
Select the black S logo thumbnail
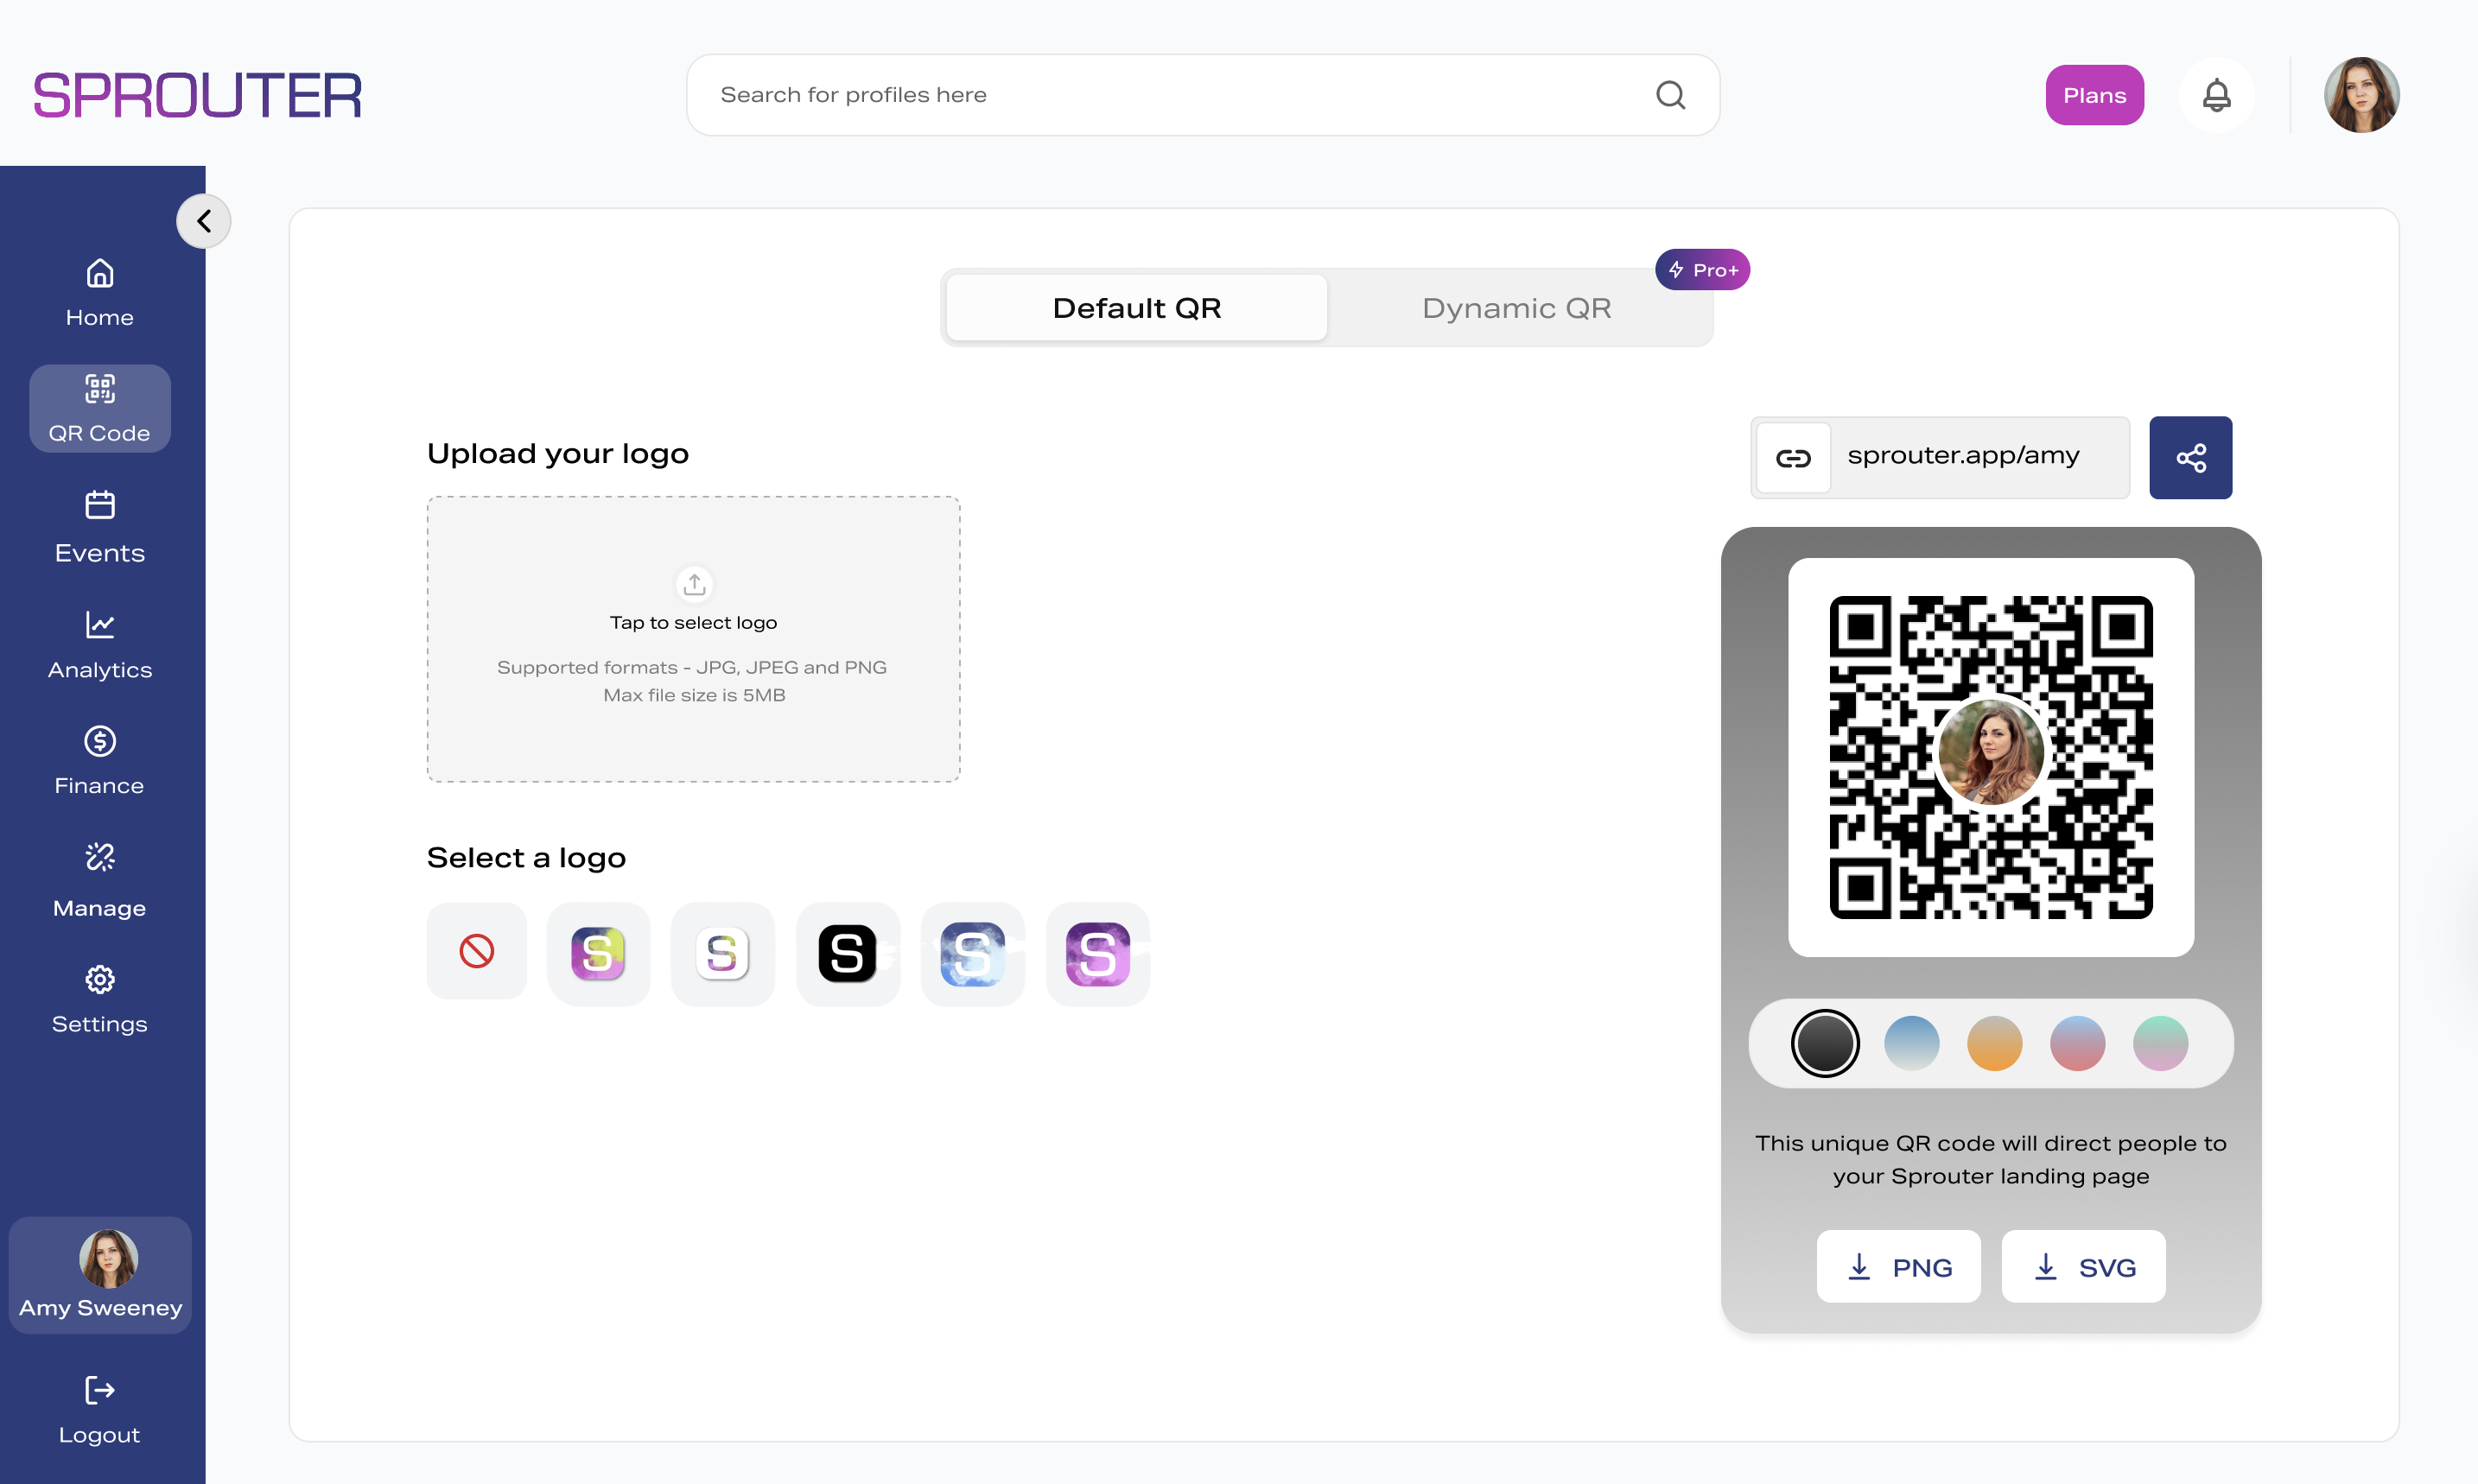pos(847,953)
